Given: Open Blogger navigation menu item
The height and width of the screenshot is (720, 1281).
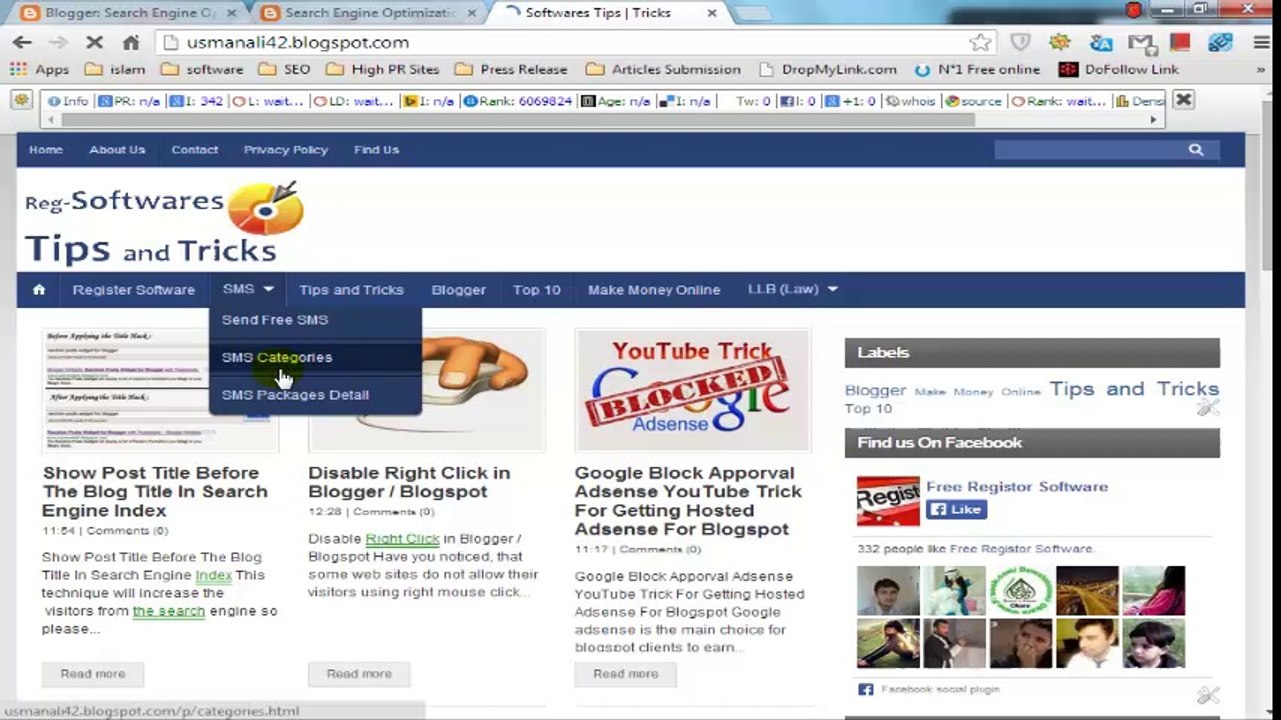Looking at the screenshot, I should pos(458,290).
